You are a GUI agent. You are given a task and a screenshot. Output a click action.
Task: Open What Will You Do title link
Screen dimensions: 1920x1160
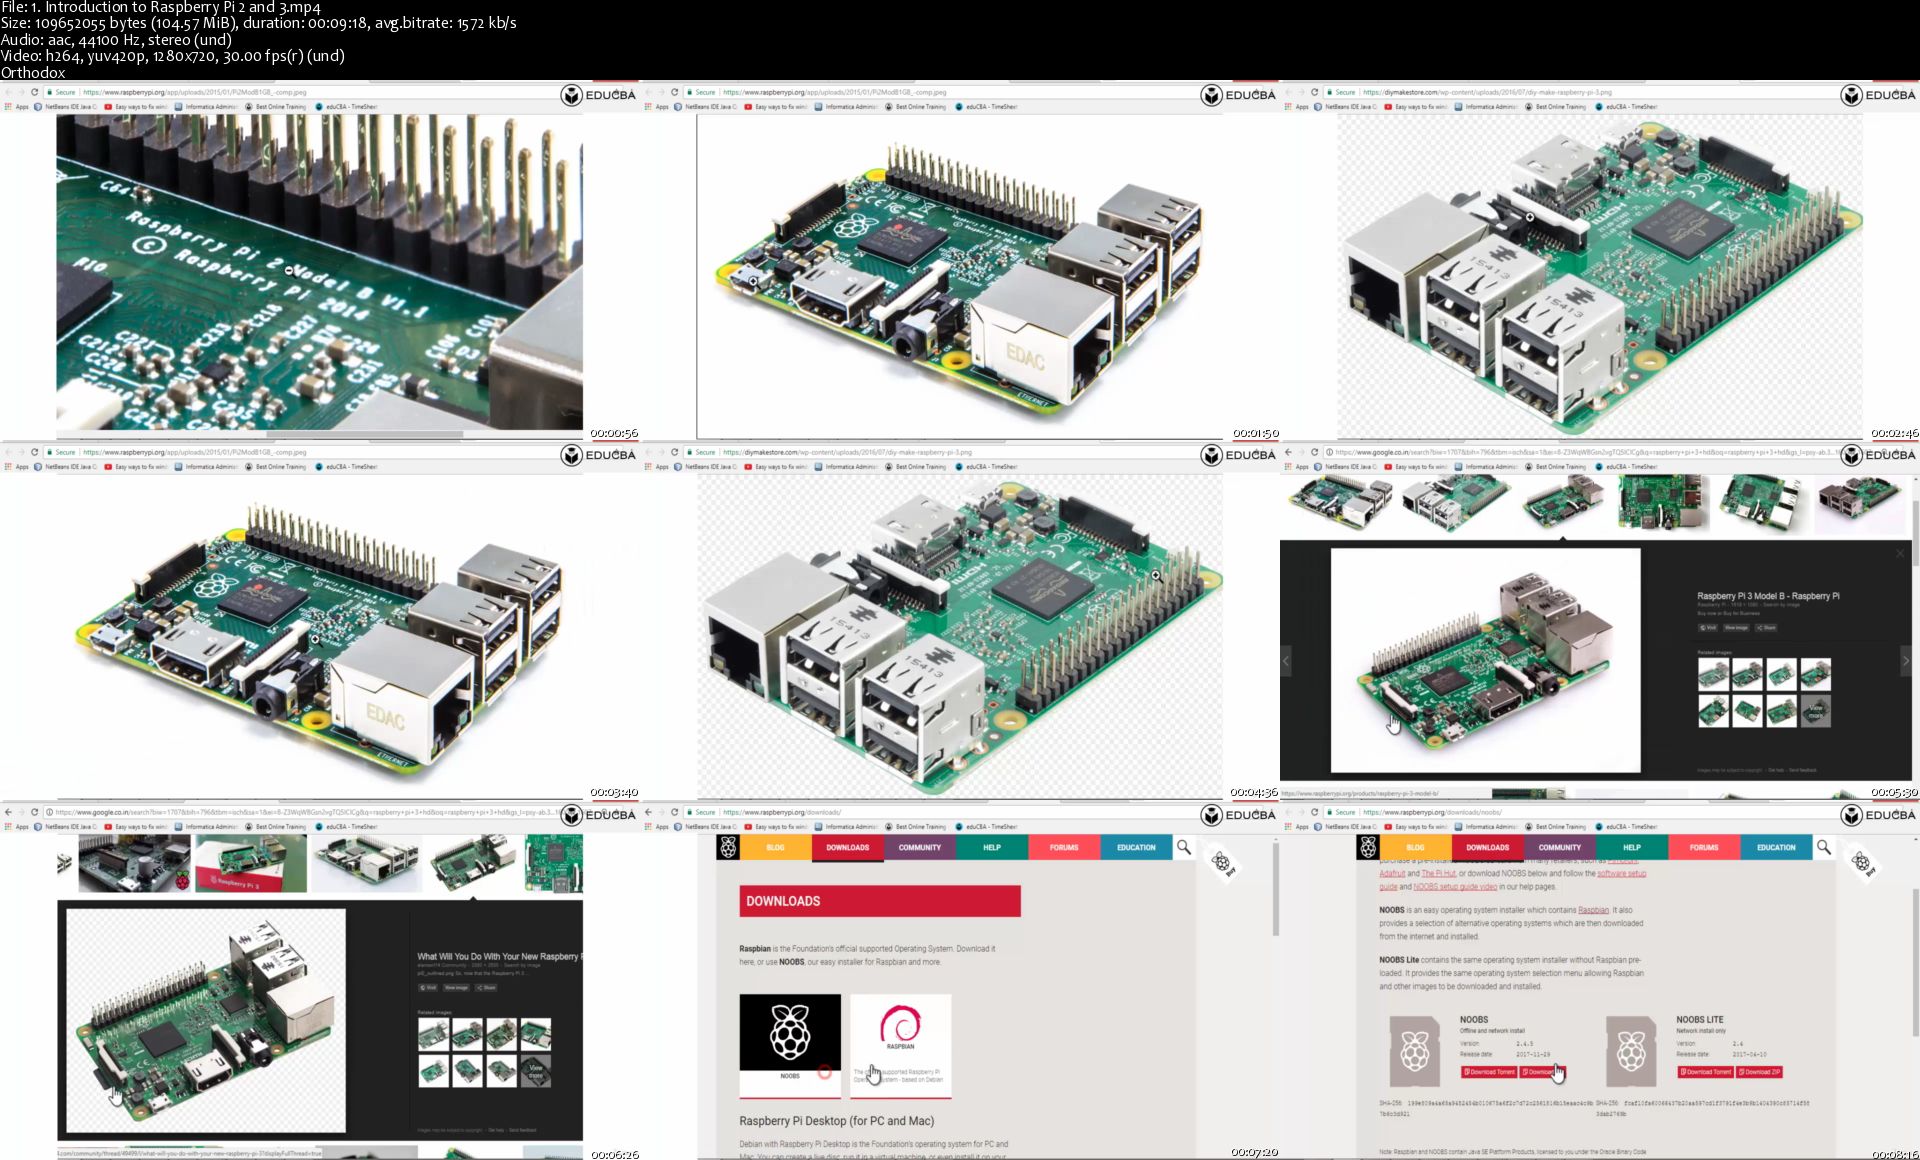[498, 956]
